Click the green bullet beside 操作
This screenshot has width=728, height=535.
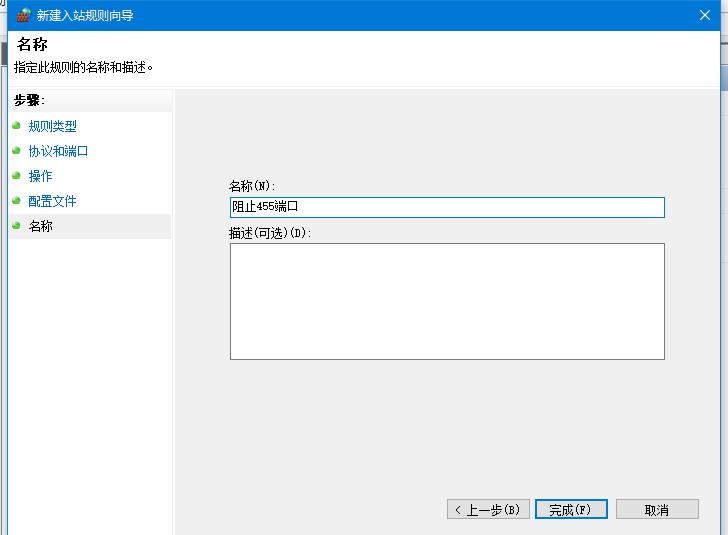[x=16, y=176]
